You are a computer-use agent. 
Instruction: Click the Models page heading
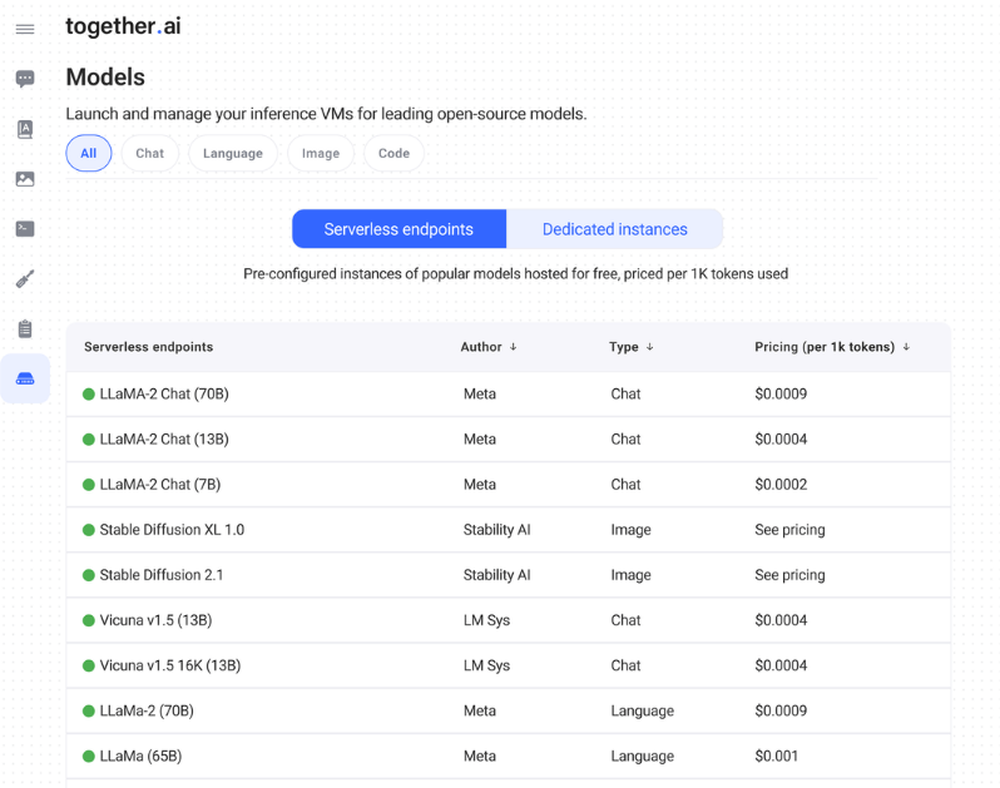[105, 77]
